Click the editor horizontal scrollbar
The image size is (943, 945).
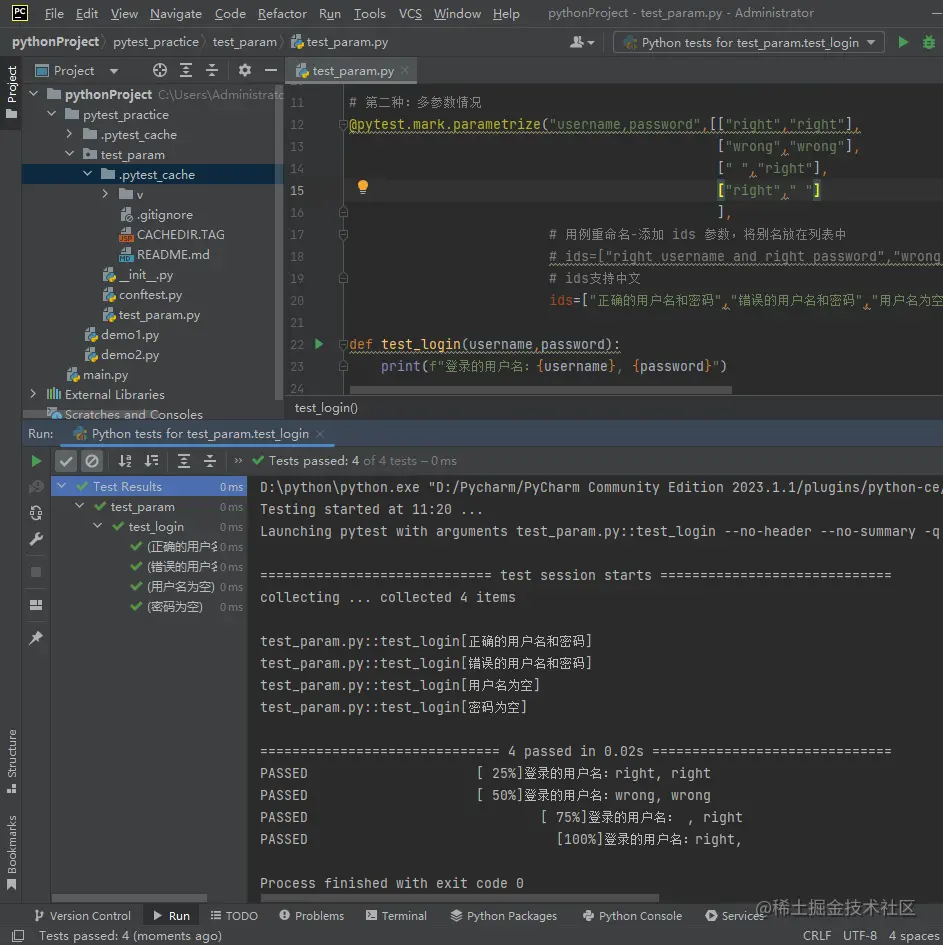click(540, 390)
